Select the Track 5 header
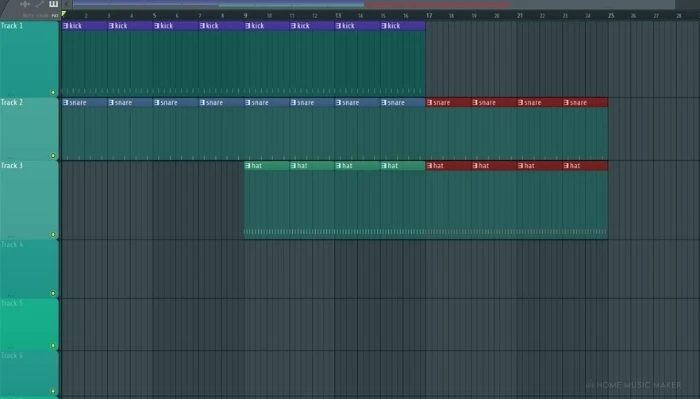The width and height of the screenshot is (700, 399). (29, 324)
